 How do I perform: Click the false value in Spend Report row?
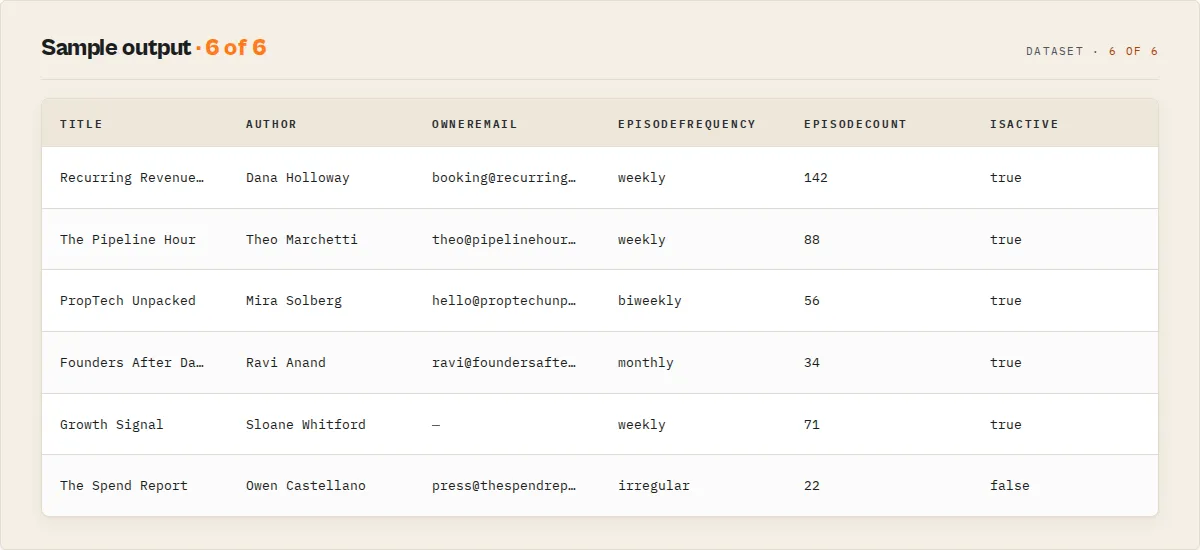(x=1010, y=486)
